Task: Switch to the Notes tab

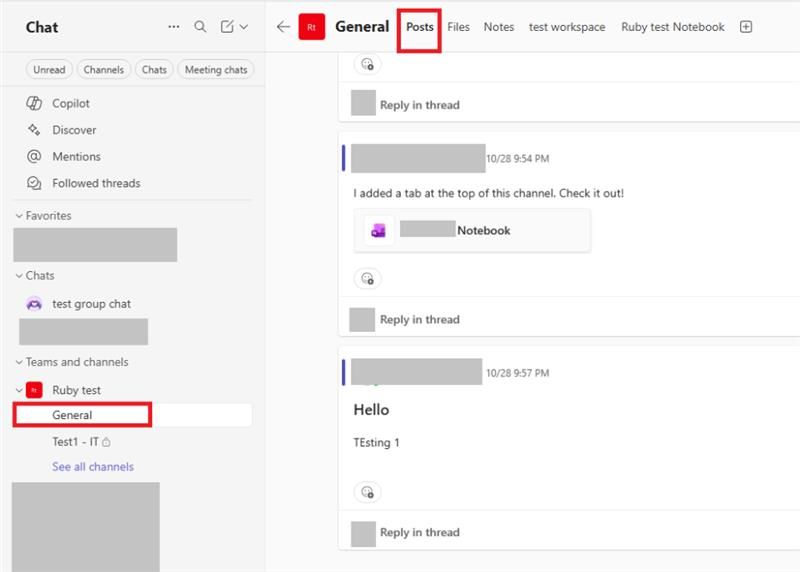Action: [x=498, y=27]
